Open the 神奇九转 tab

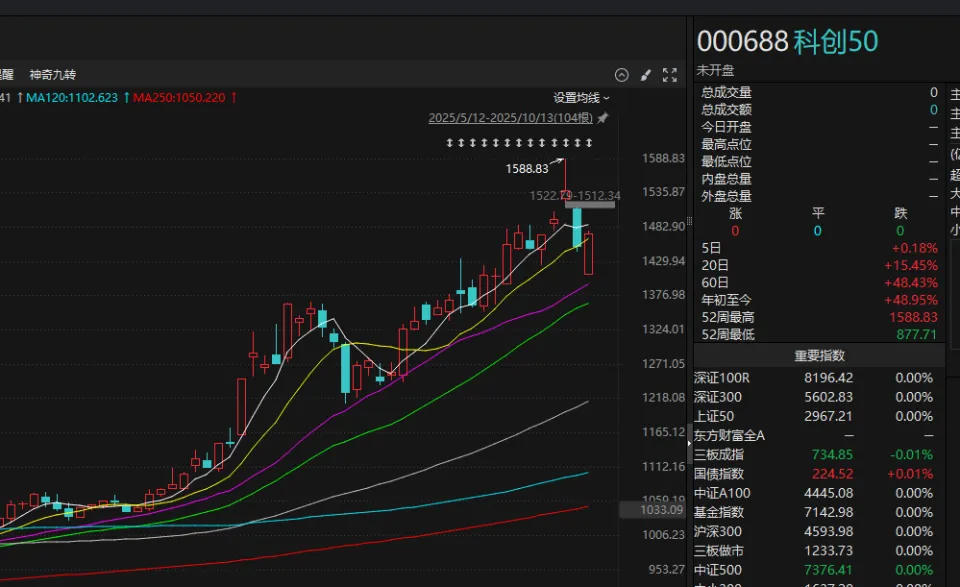coord(52,75)
